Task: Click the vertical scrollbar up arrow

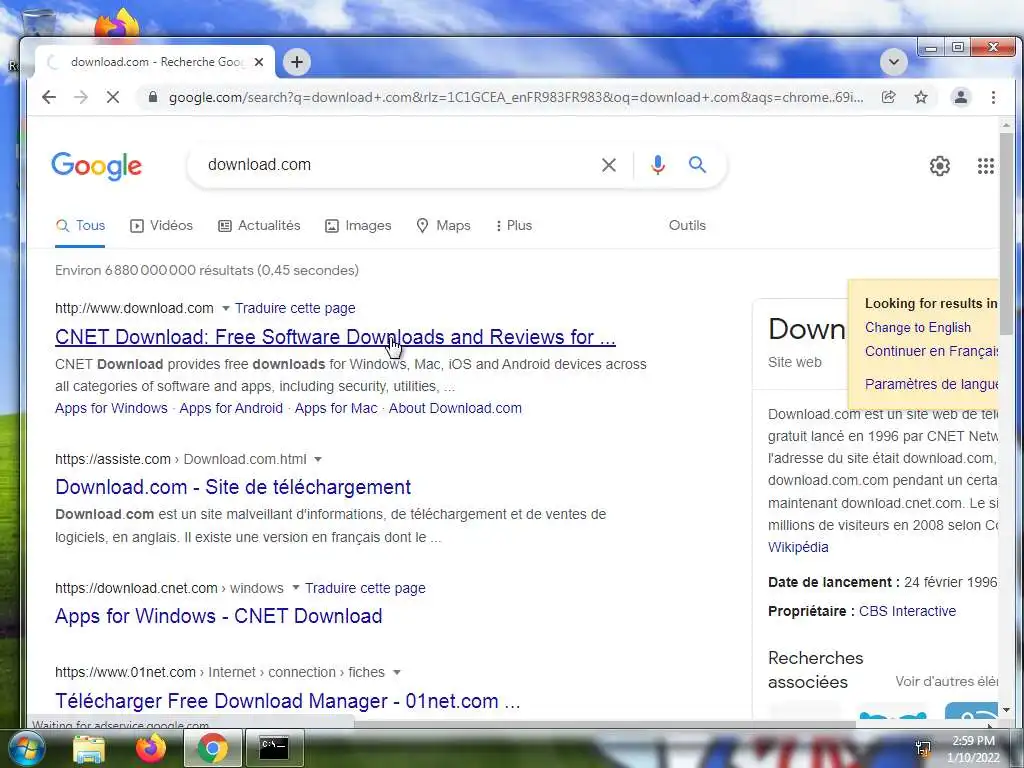Action: pyautogui.click(x=1006, y=124)
